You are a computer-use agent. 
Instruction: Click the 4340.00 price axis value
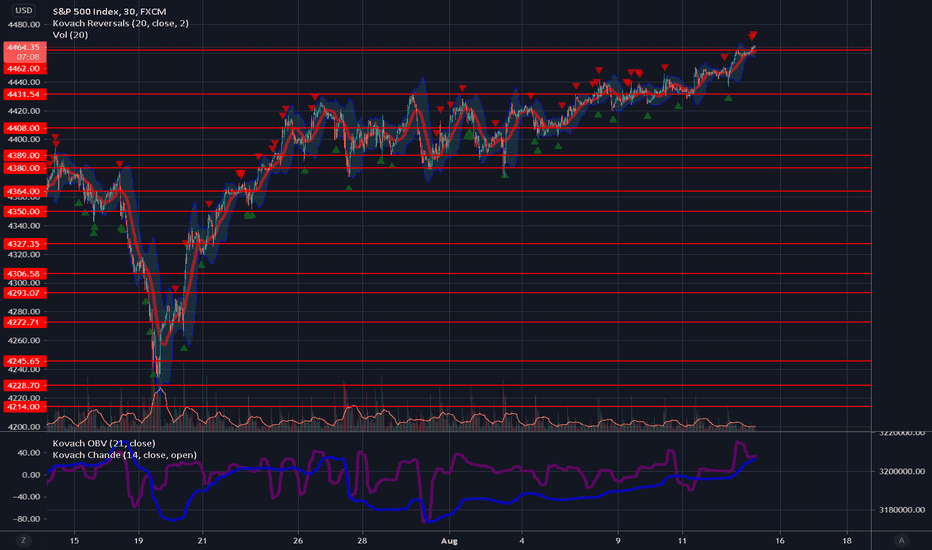(x=24, y=225)
